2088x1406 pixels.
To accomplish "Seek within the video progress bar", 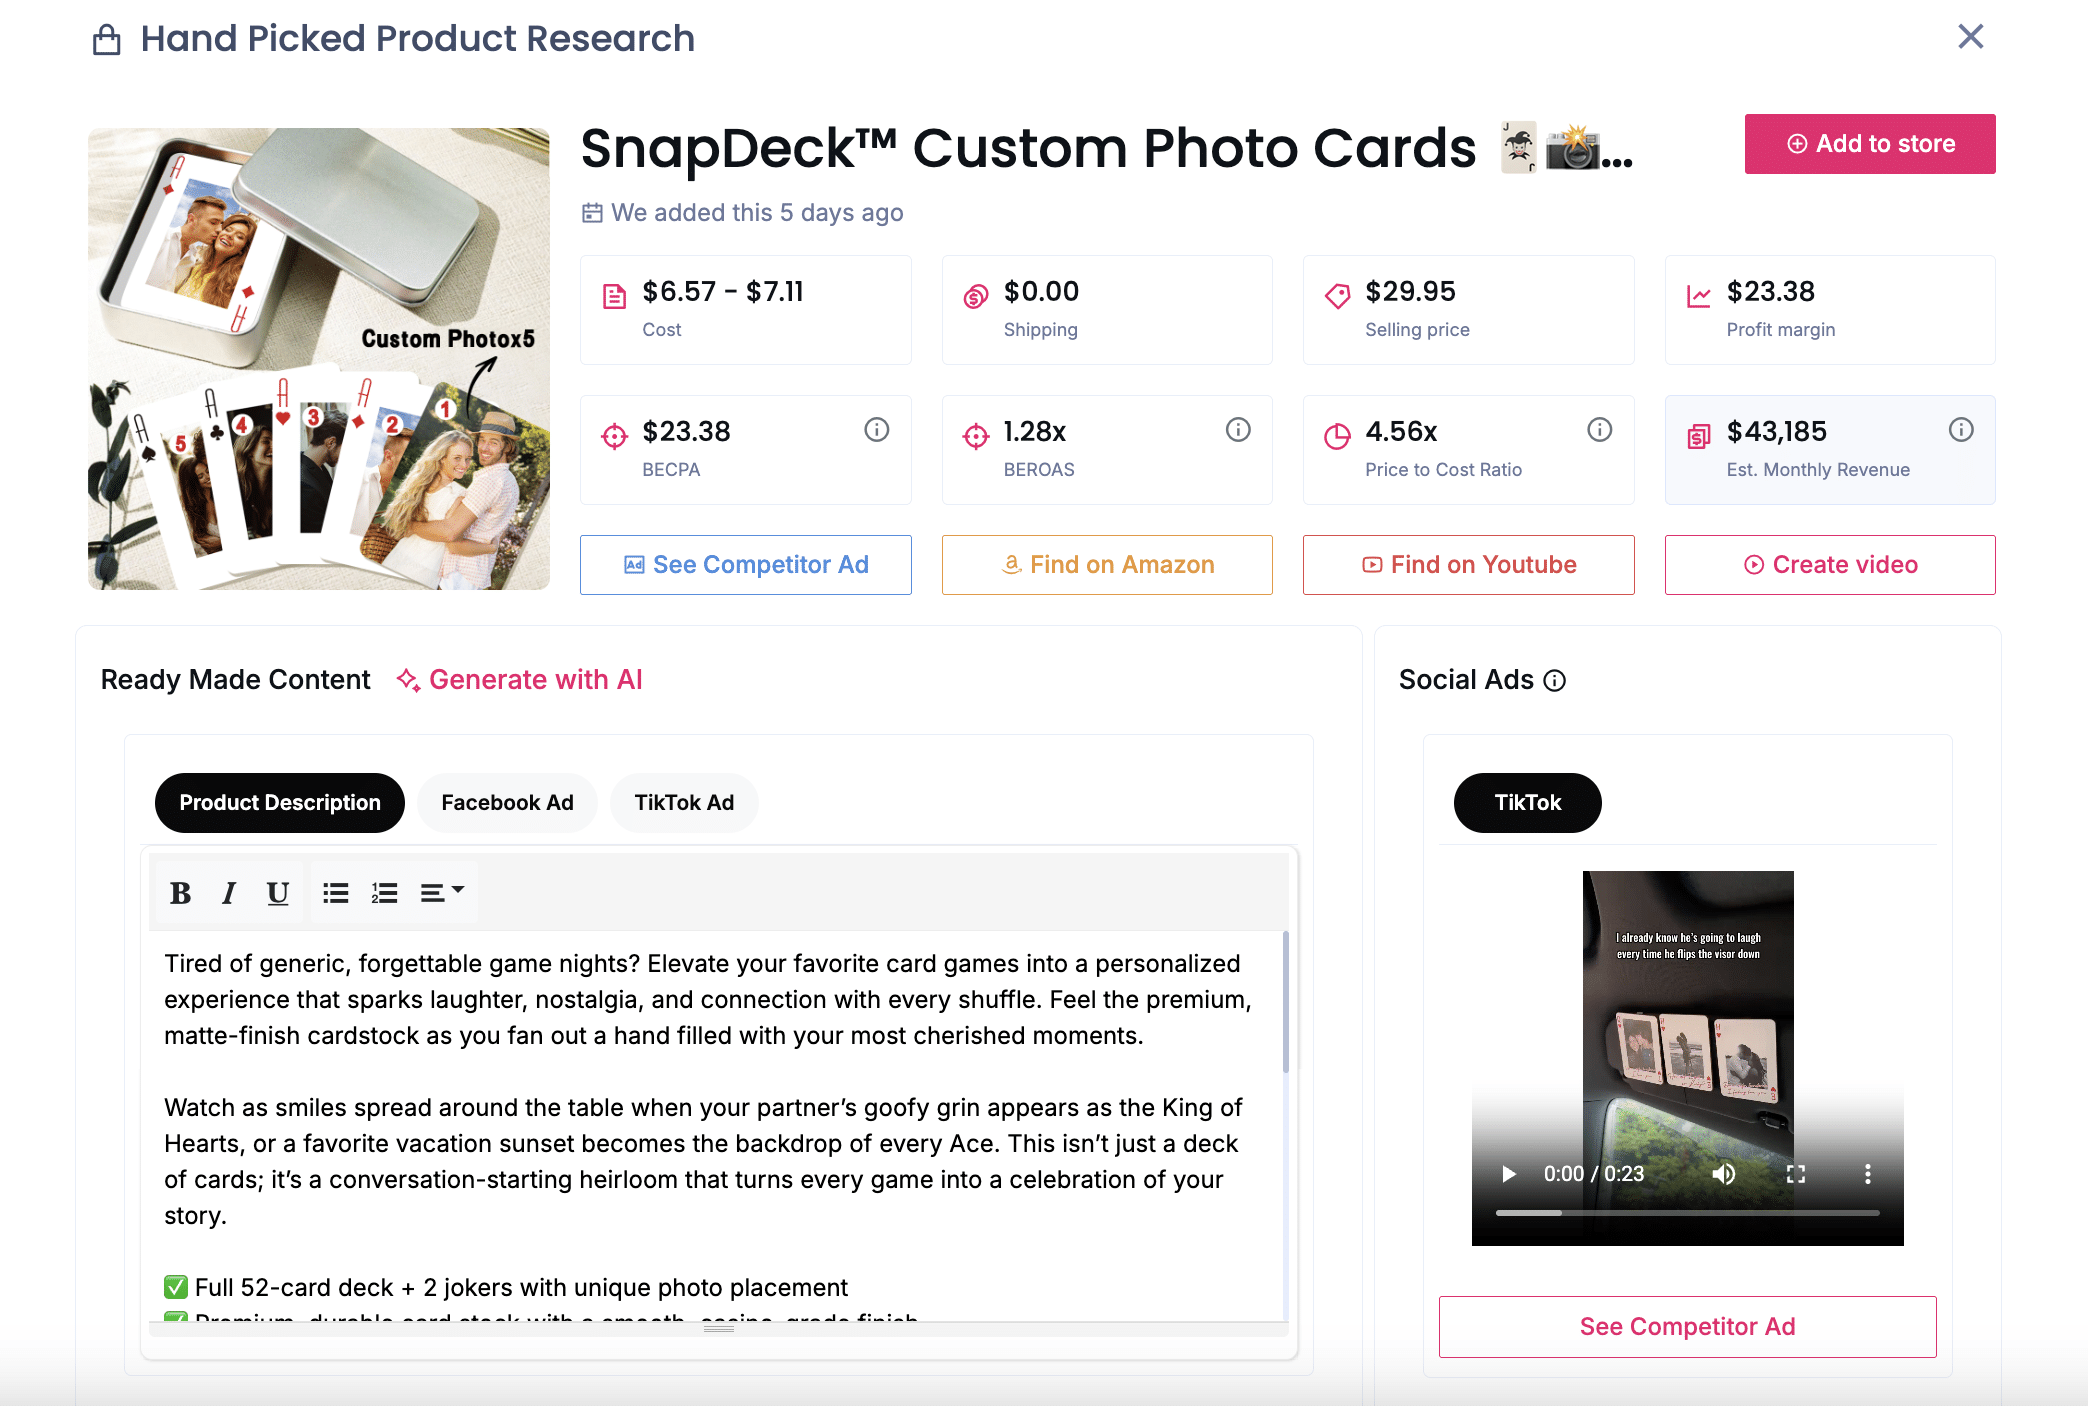I will click(1687, 1213).
